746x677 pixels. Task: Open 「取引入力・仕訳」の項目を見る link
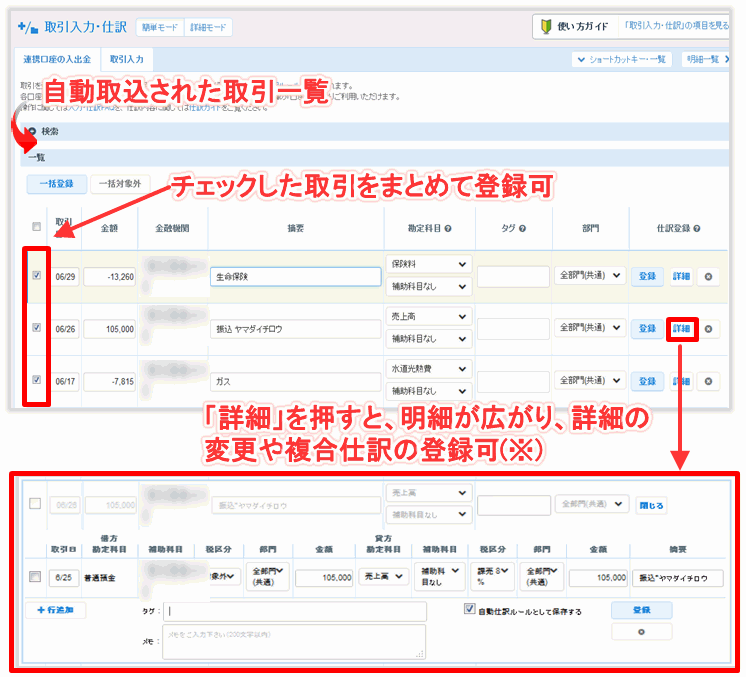point(676,26)
